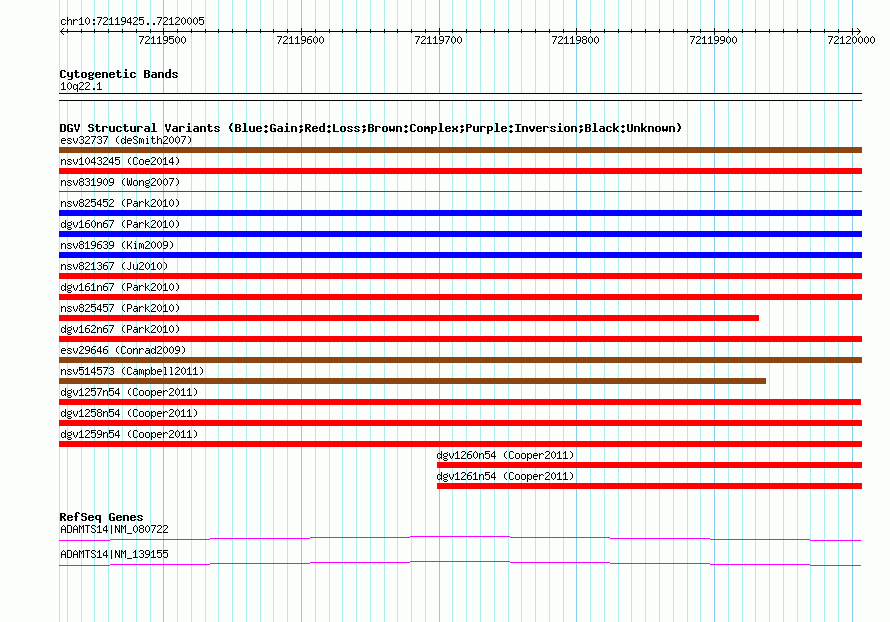Click the dgv1259n54 (Cooper2011) label
890x622 pixels.
(x=129, y=434)
